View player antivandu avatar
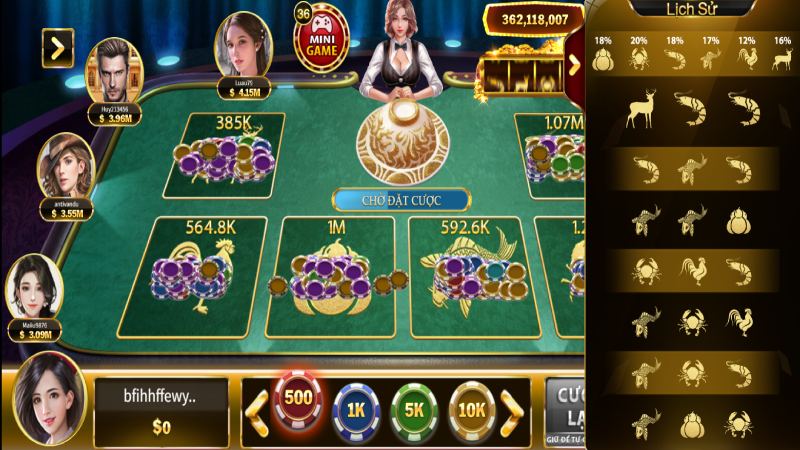Viewport: 800px width, 450px height. 65,166
